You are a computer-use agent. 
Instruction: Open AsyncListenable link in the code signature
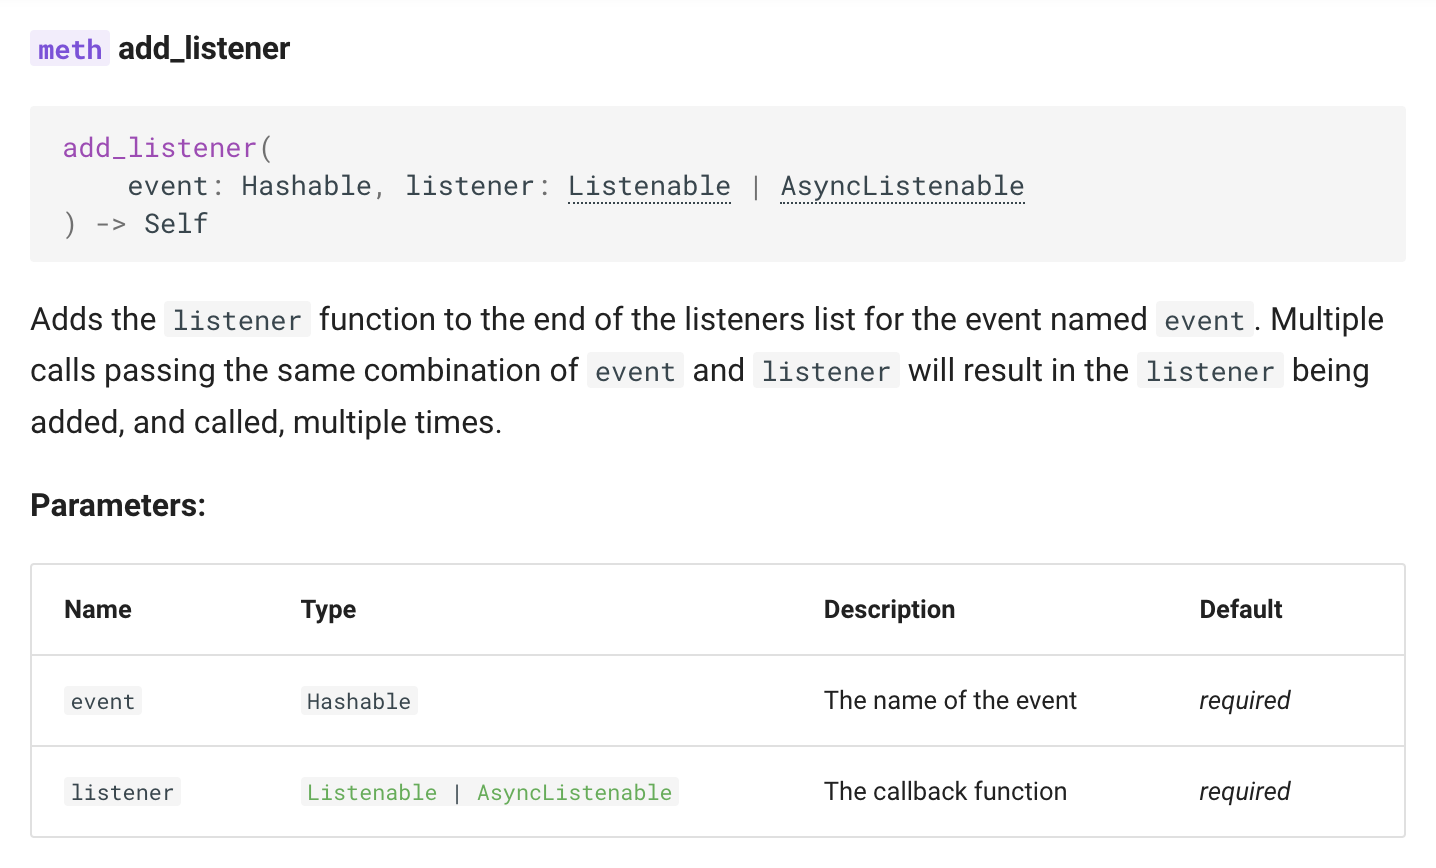click(902, 186)
